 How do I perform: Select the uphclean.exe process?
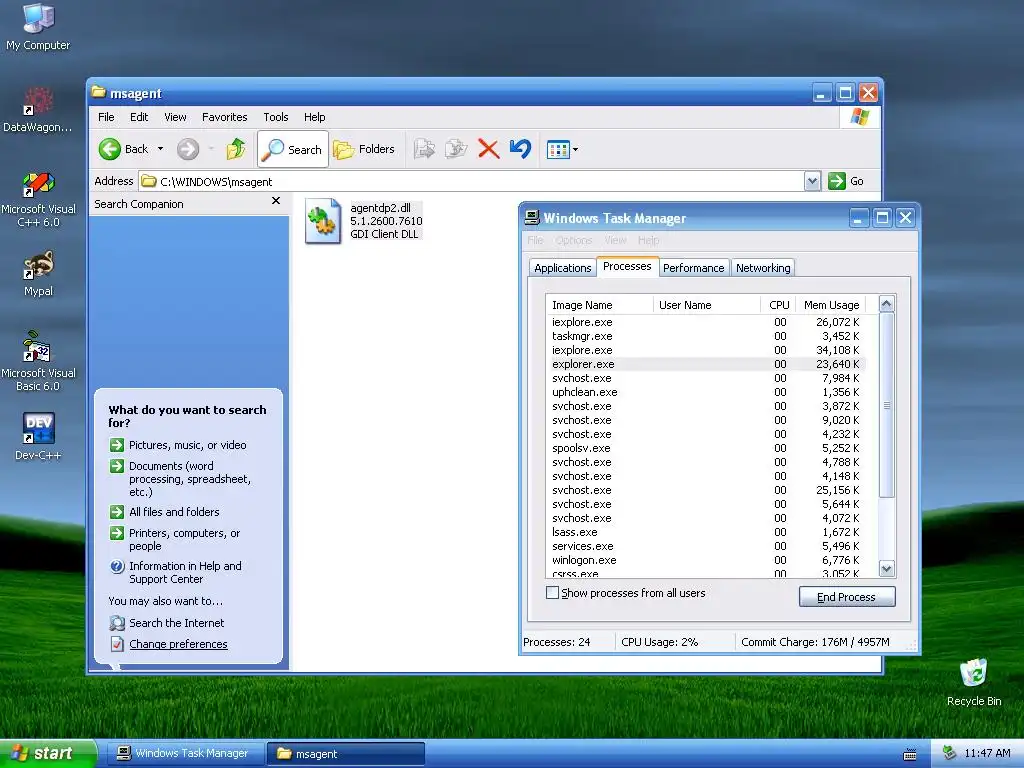pos(706,392)
